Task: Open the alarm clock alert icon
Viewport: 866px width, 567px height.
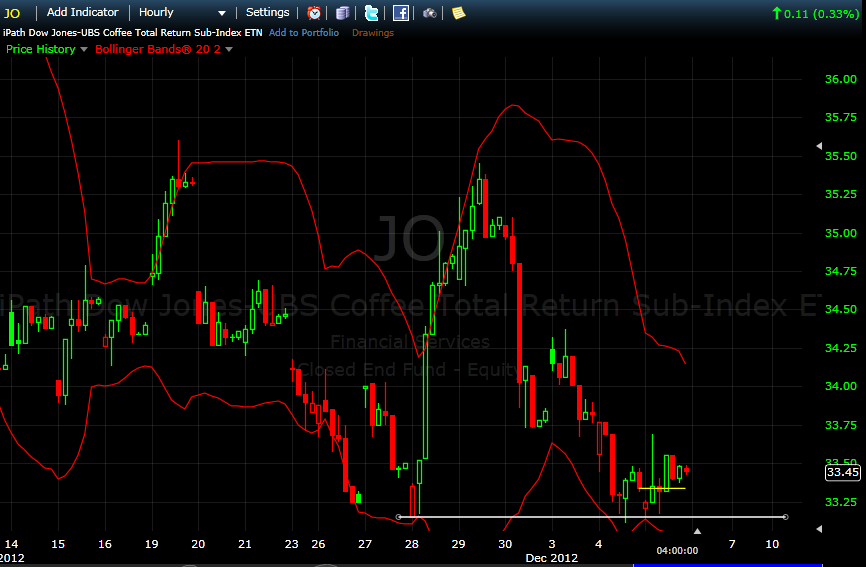Action: pyautogui.click(x=314, y=13)
